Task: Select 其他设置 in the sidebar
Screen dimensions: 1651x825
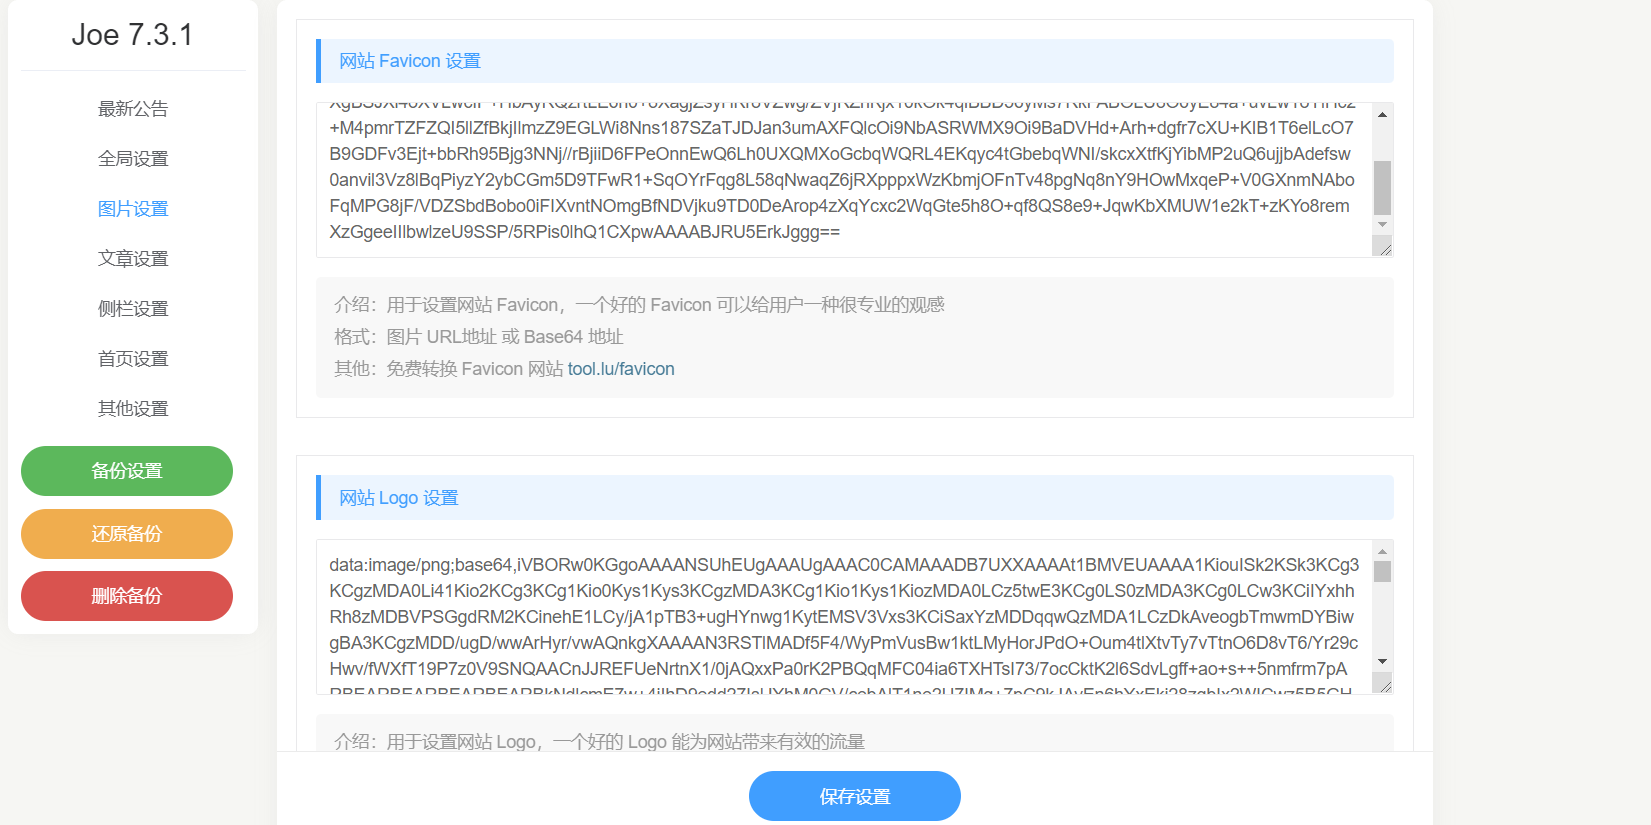Action: click(x=133, y=409)
